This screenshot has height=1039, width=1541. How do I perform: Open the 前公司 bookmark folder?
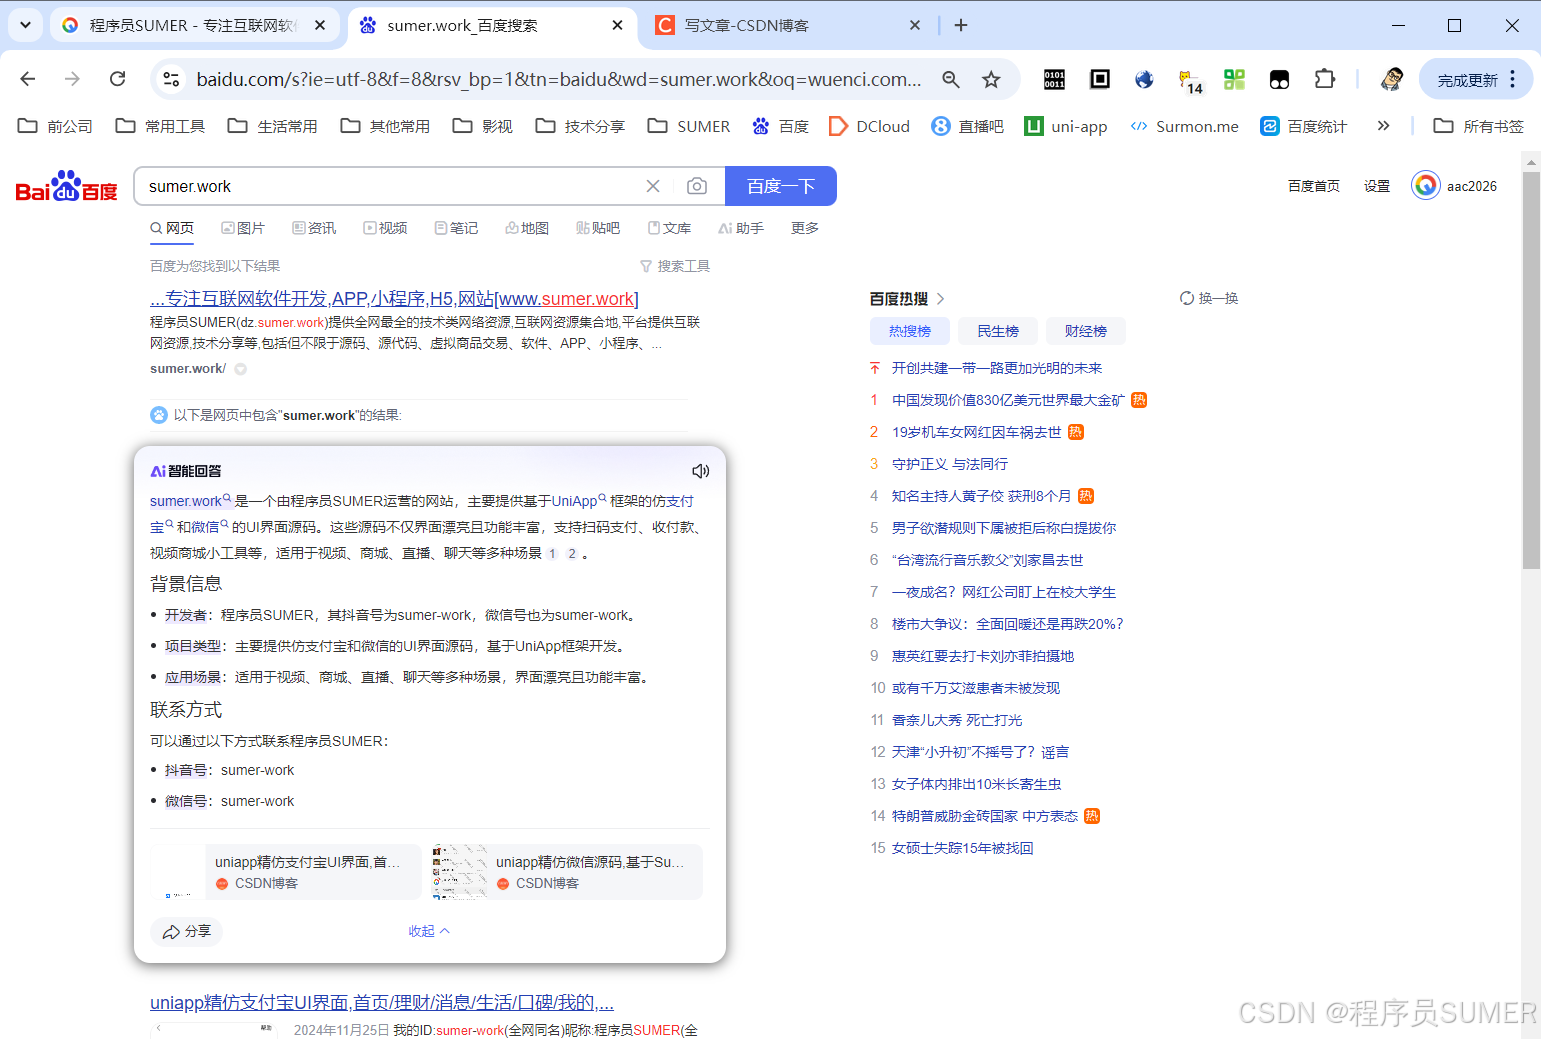[56, 126]
